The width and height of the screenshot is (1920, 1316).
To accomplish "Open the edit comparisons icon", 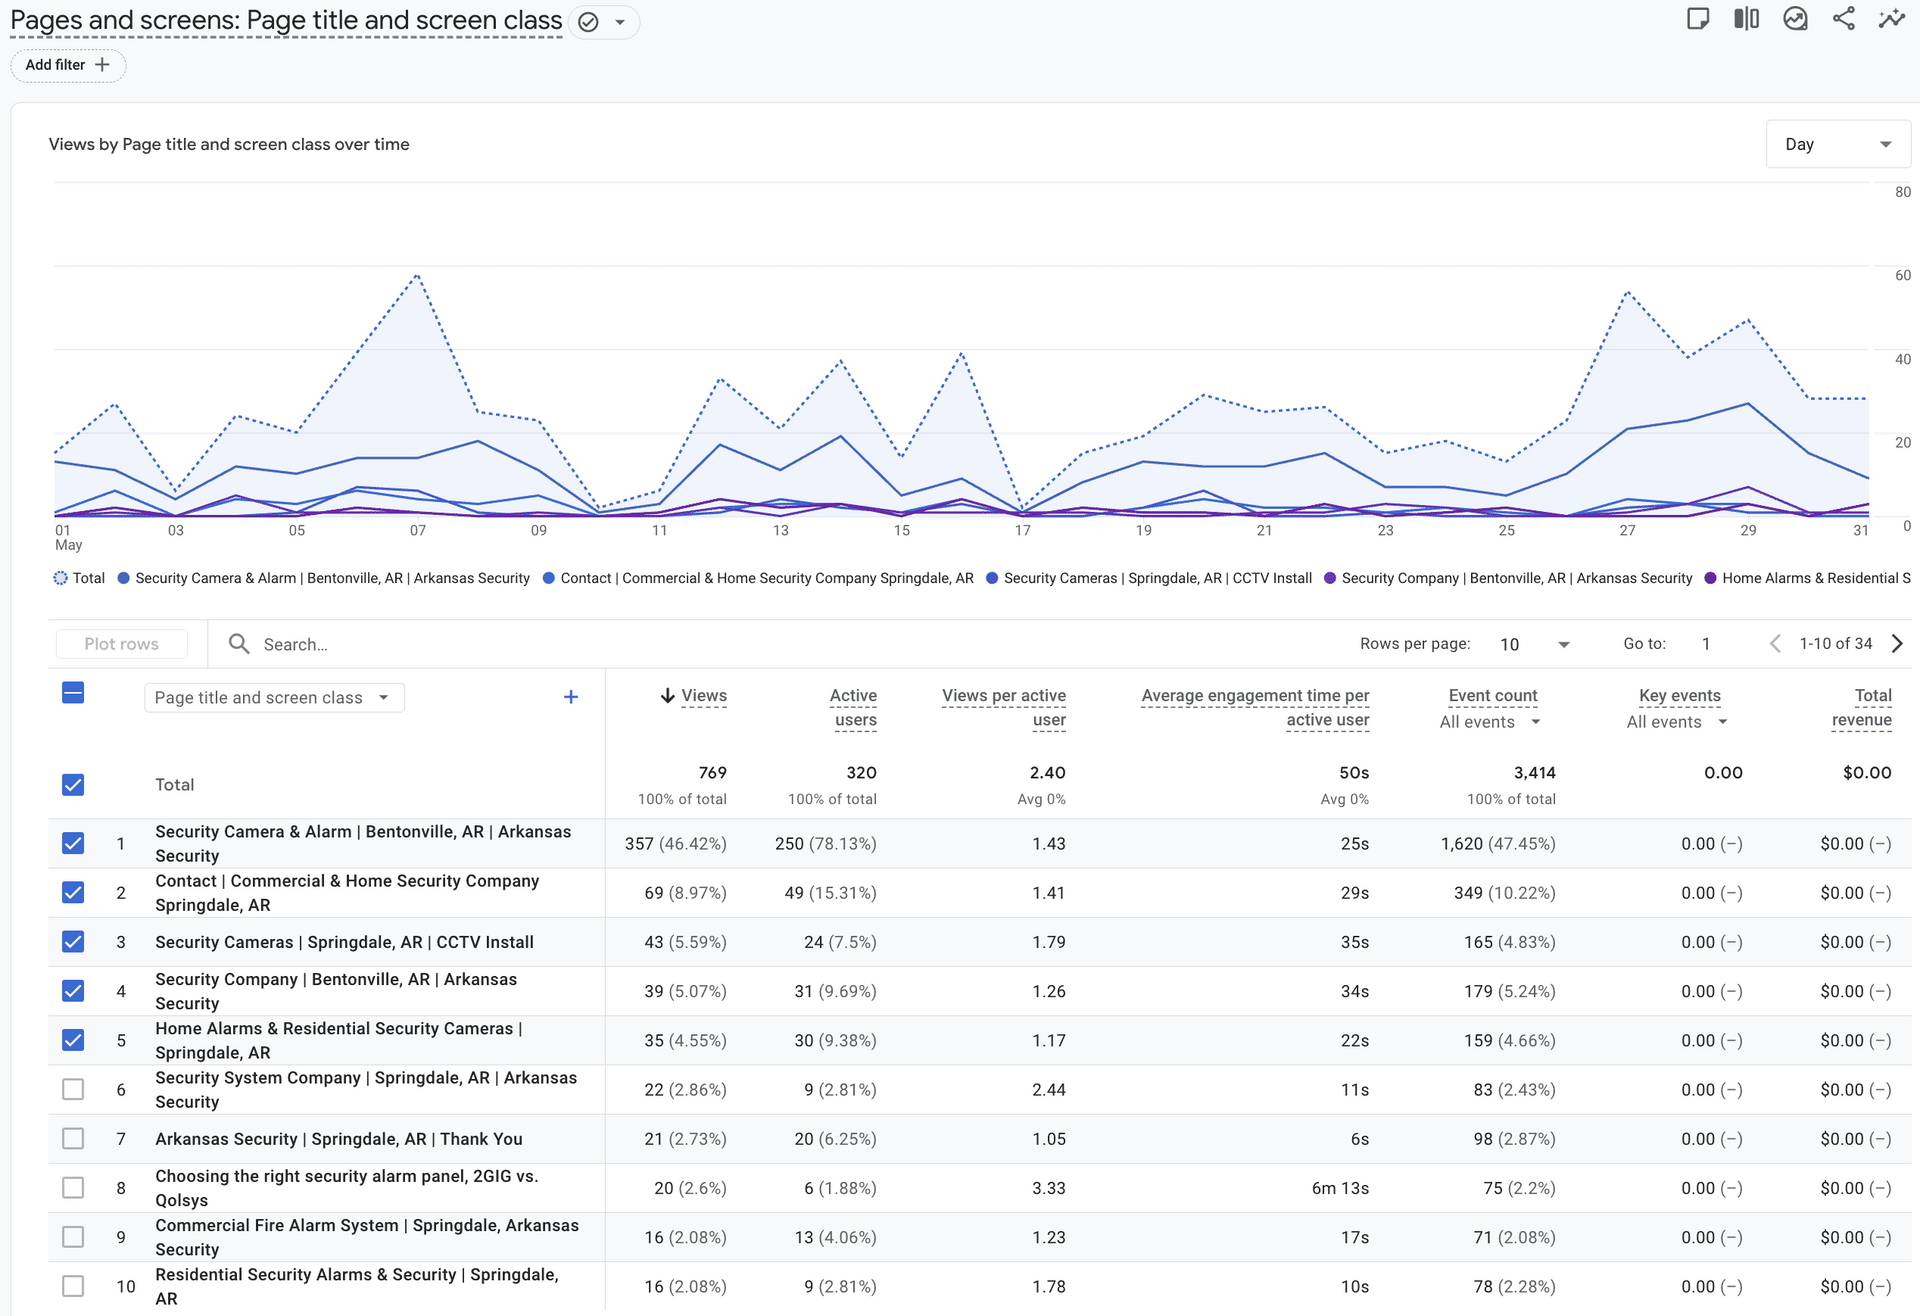I will [1746, 19].
